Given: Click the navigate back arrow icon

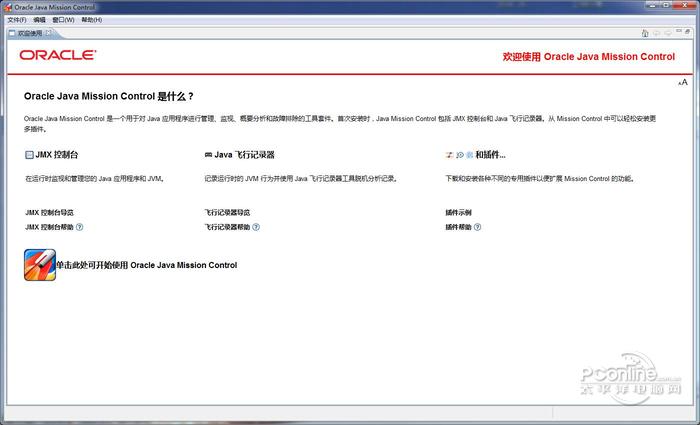Looking at the screenshot, I should [x=657, y=33].
